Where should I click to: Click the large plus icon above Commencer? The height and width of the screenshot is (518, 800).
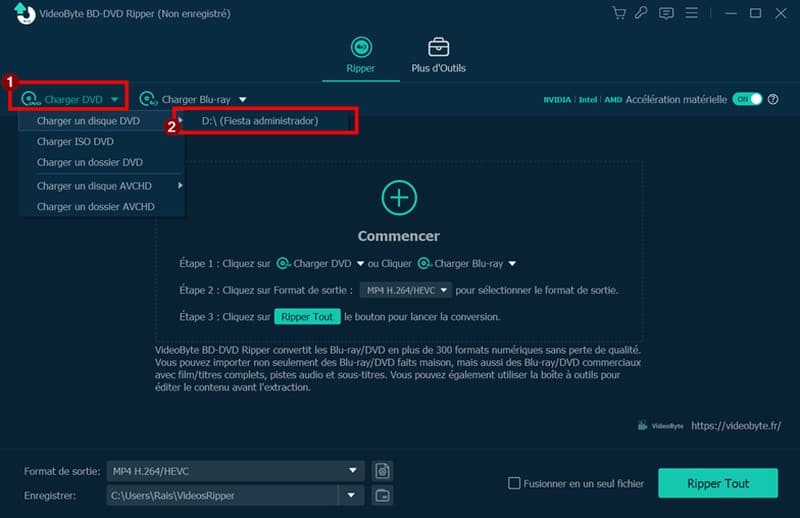click(399, 197)
